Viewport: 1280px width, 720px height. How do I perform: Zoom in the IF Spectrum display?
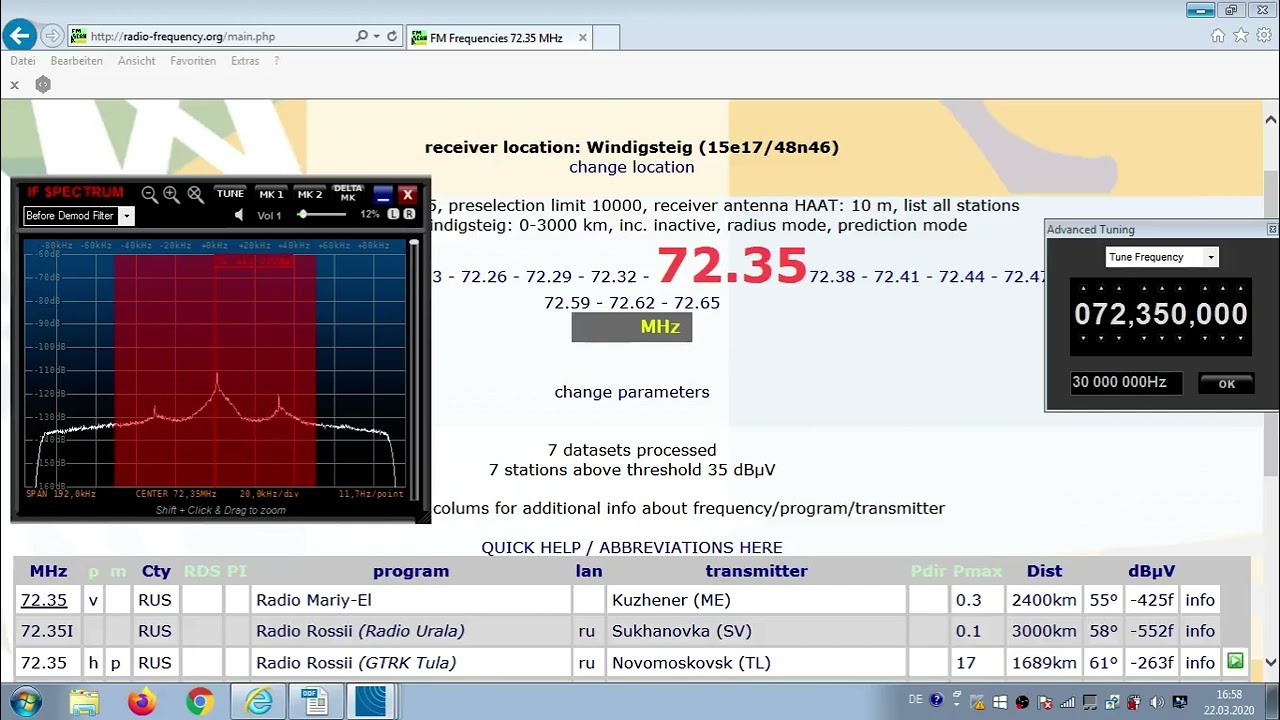[x=171, y=194]
